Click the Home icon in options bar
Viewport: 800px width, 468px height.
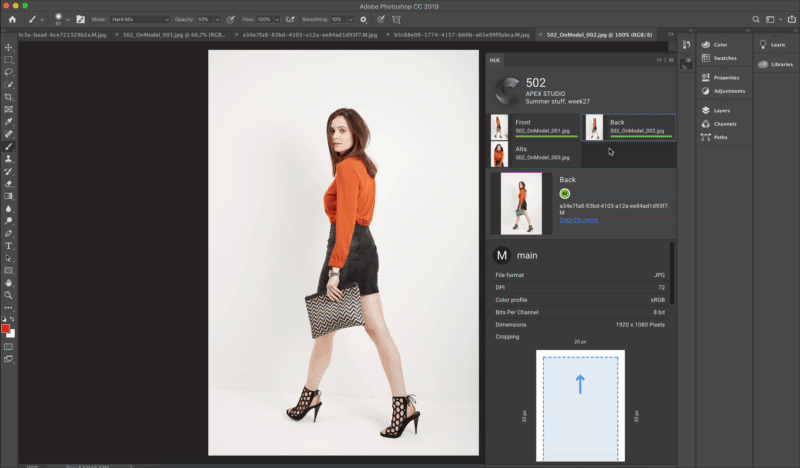(12, 19)
